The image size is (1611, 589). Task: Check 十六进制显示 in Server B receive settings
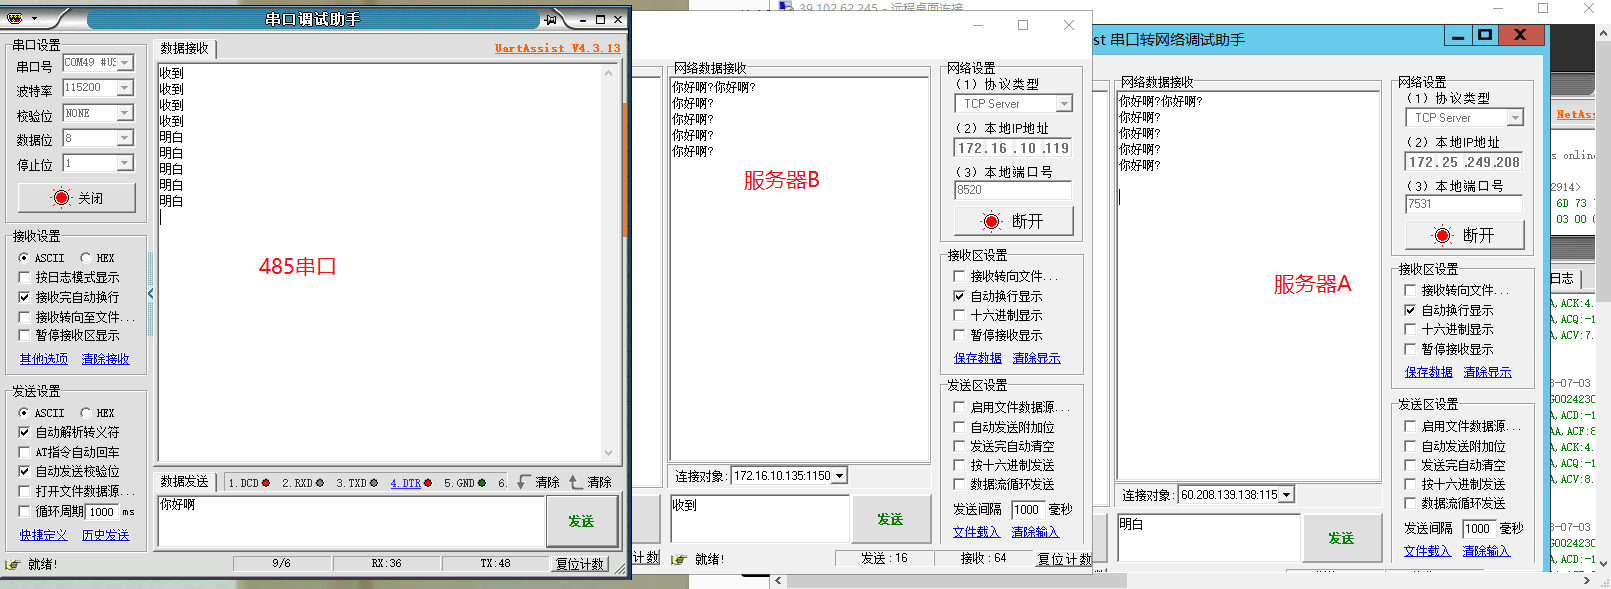959,315
